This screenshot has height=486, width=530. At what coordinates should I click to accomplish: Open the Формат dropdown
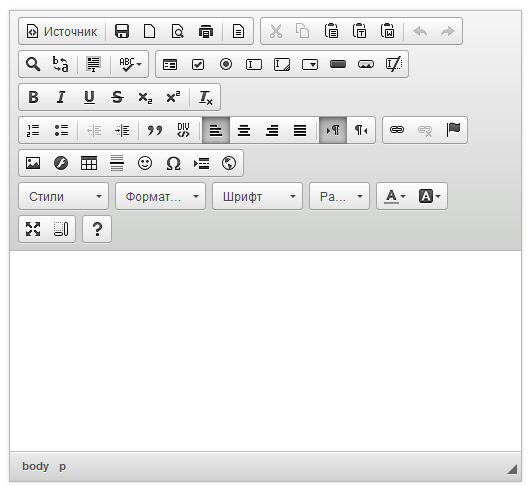(161, 196)
